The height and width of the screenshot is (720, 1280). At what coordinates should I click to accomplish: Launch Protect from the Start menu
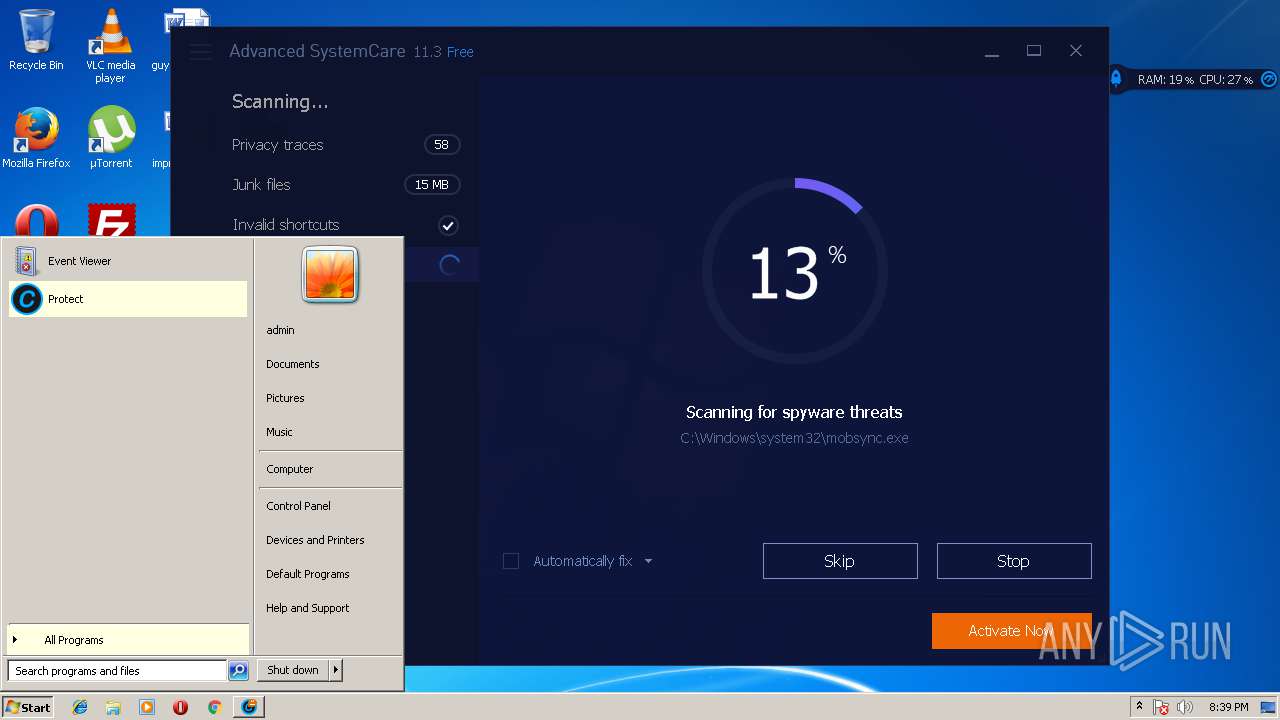tap(128, 299)
